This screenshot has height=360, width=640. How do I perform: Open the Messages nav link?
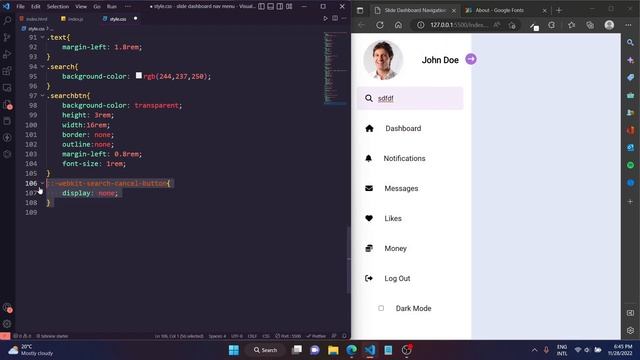click(401, 188)
